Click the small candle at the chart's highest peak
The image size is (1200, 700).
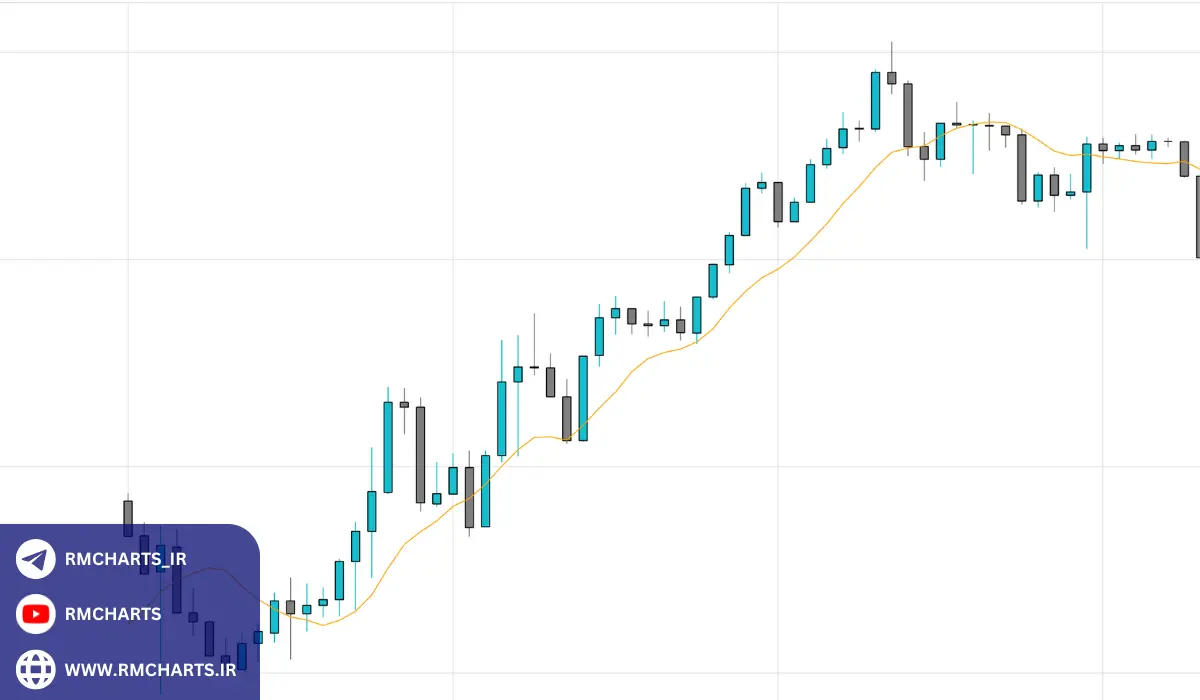click(891, 77)
